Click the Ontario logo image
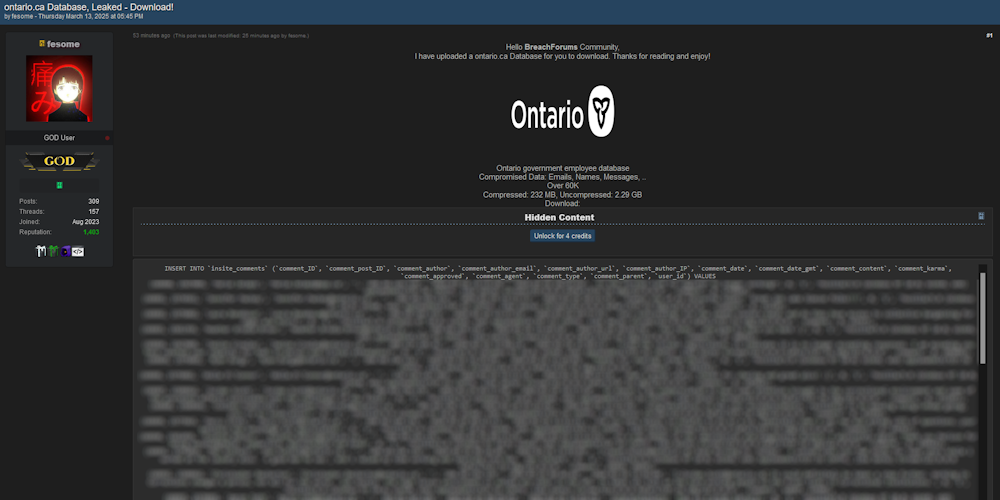Viewport: 1000px width, 500px height. 562,114
